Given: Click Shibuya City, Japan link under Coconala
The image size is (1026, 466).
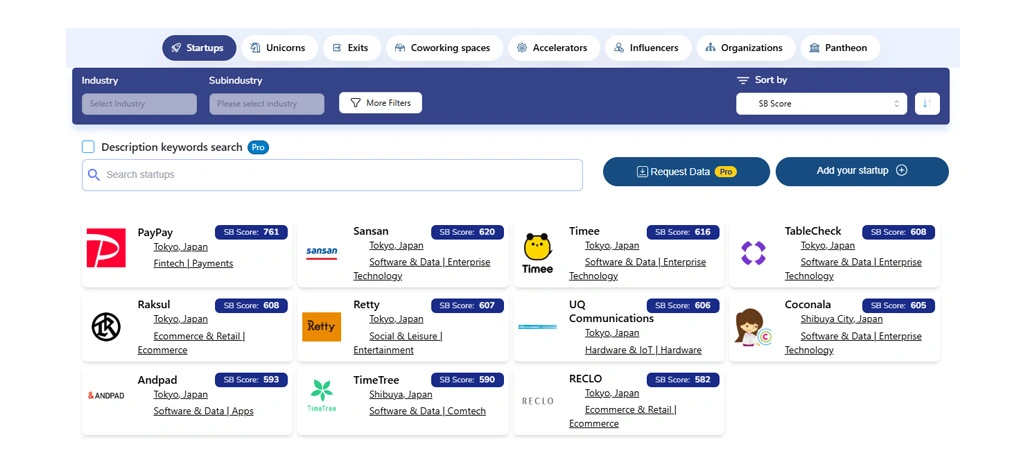Looking at the screenshot, I should tap(841, 319).
